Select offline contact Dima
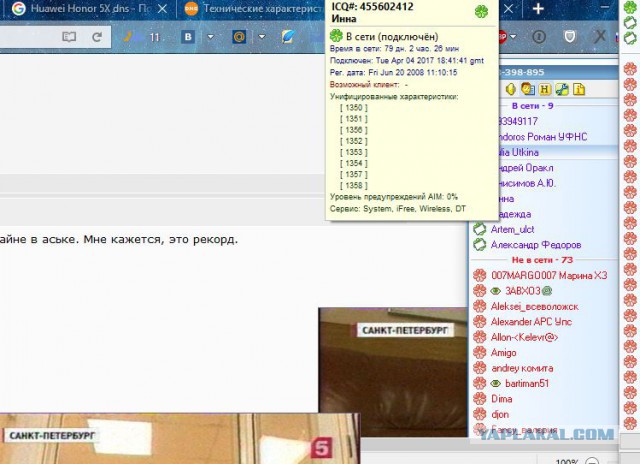This screenshot has height=464, width=640. pyautogui.click(x=502, y=399)
